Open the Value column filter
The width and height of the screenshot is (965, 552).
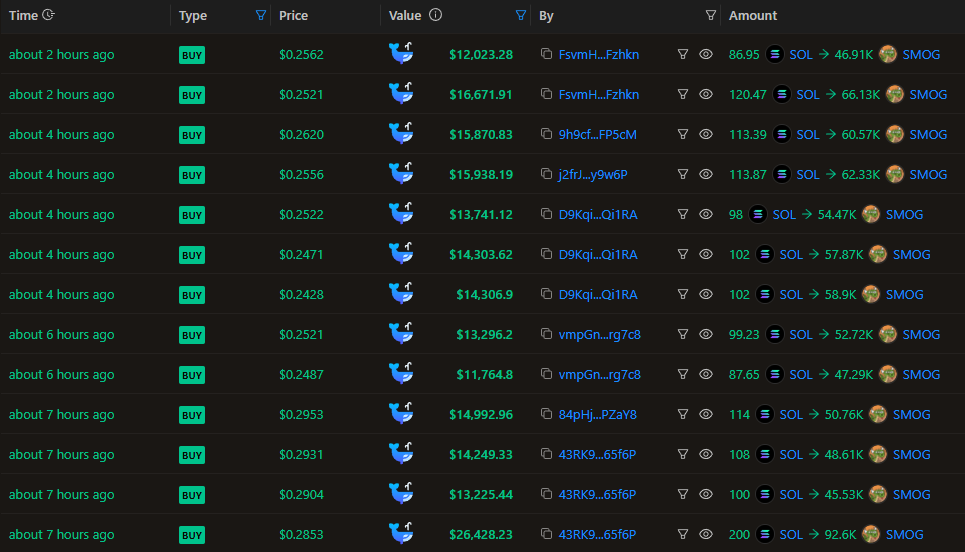pyautogui.click(x=521, y=15)
